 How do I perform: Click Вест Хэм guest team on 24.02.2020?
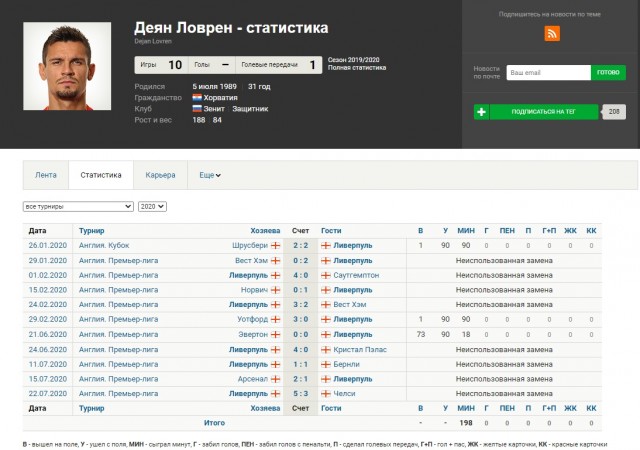click(x=350, y=305)
